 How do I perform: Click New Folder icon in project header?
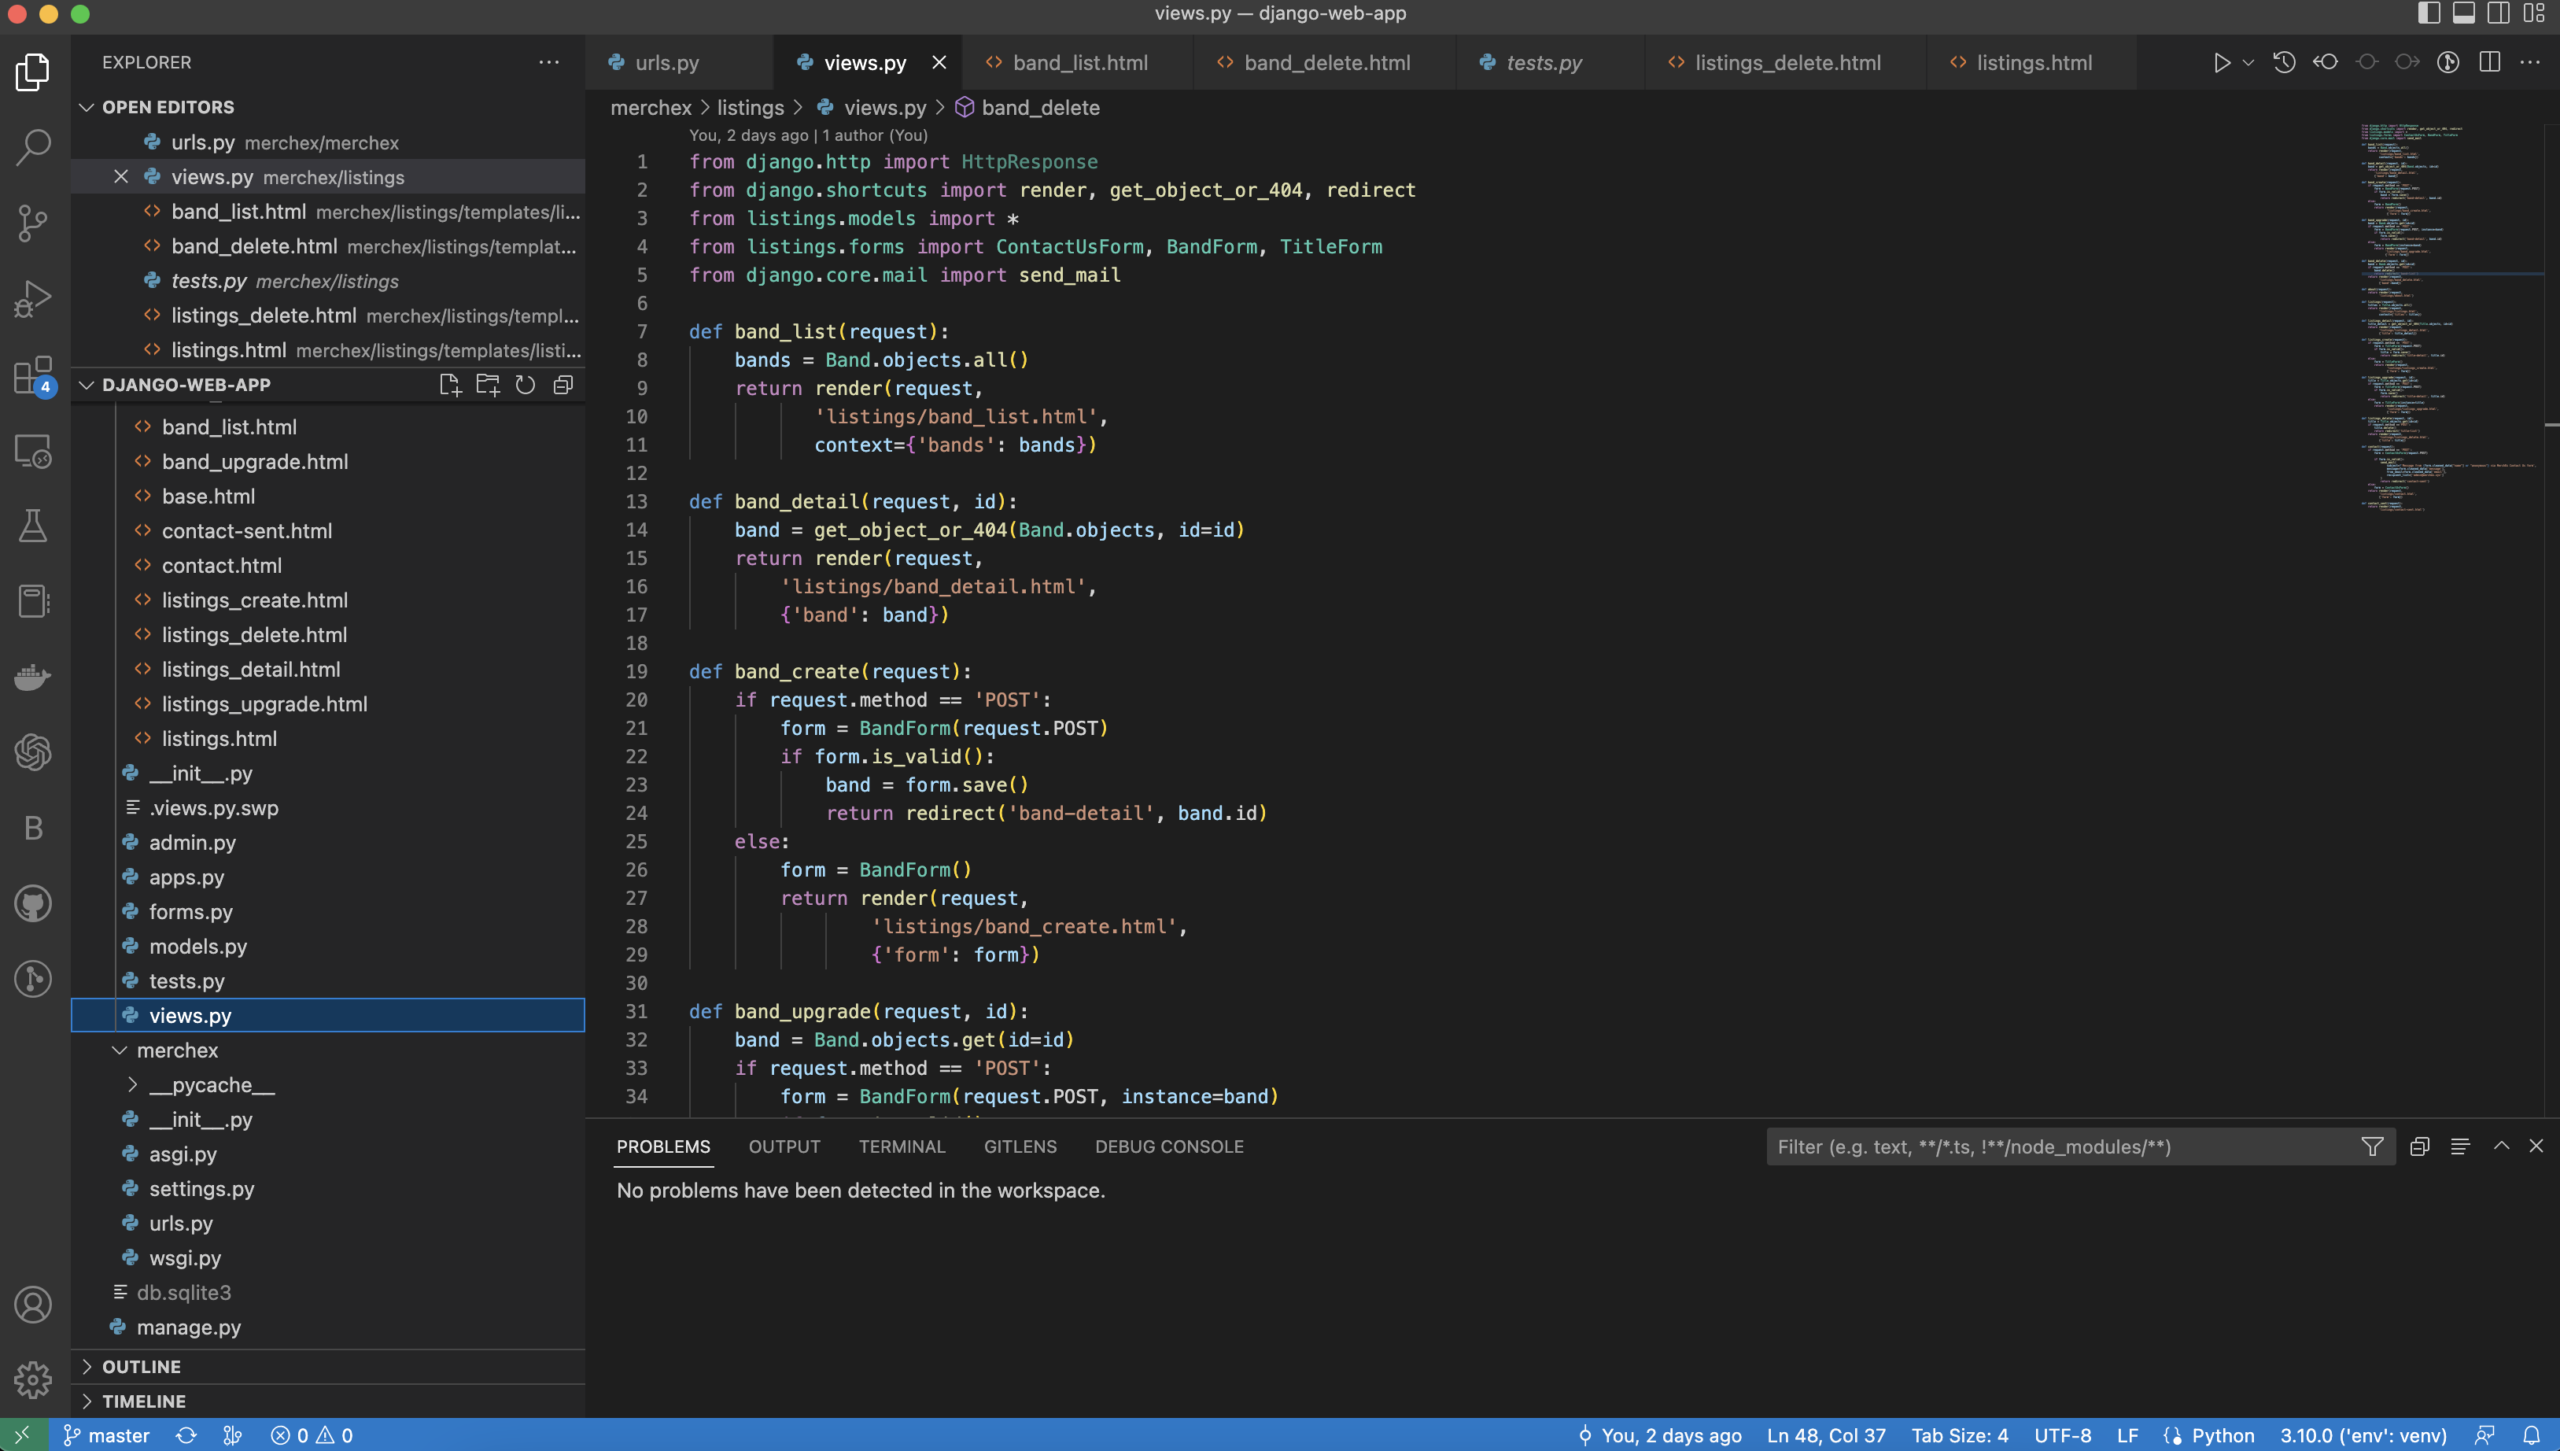click(488, 385)
